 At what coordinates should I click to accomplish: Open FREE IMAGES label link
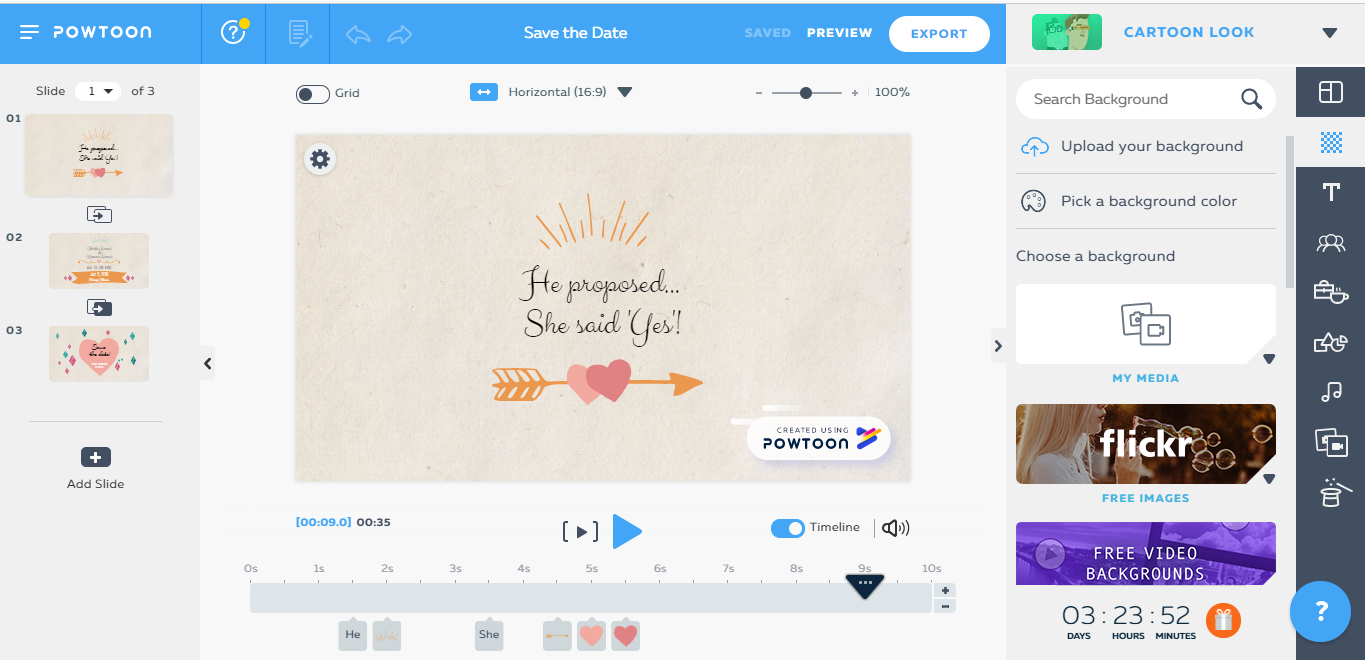pos(1146,498)
